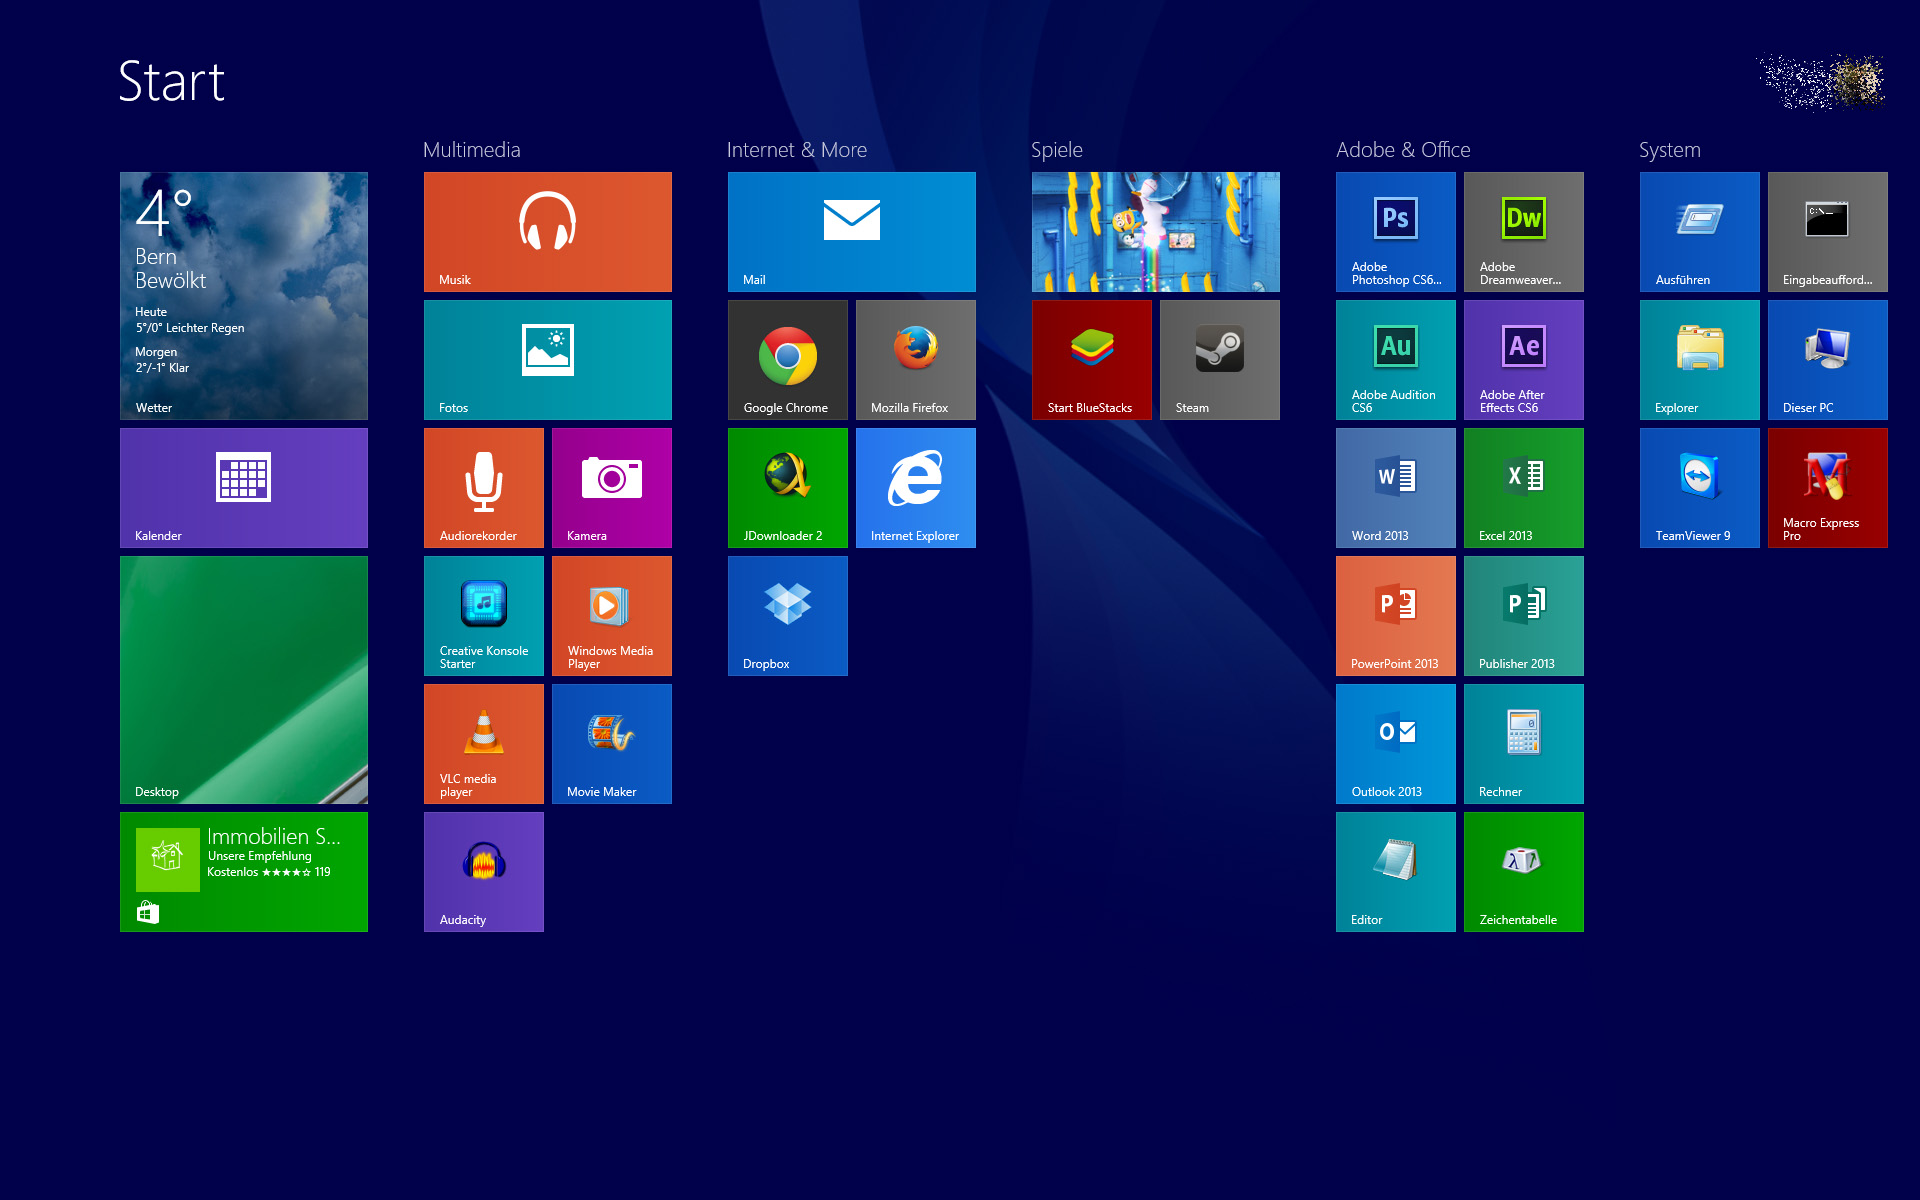Image resolution: width=1920 pixels, height=1200 pixels.
Task: Open the game live tile under Spiele
Action: (x=1155, y=232)
